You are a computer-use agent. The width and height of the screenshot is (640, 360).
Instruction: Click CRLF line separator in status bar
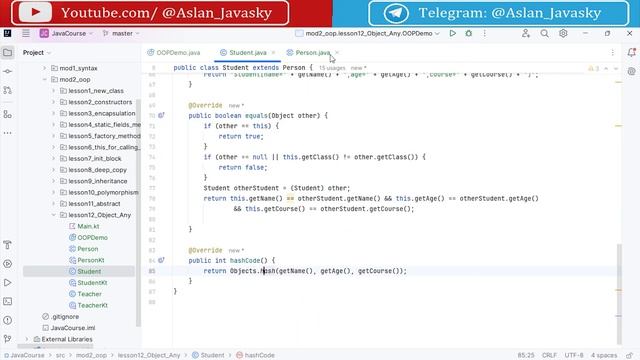coord(549,355)
